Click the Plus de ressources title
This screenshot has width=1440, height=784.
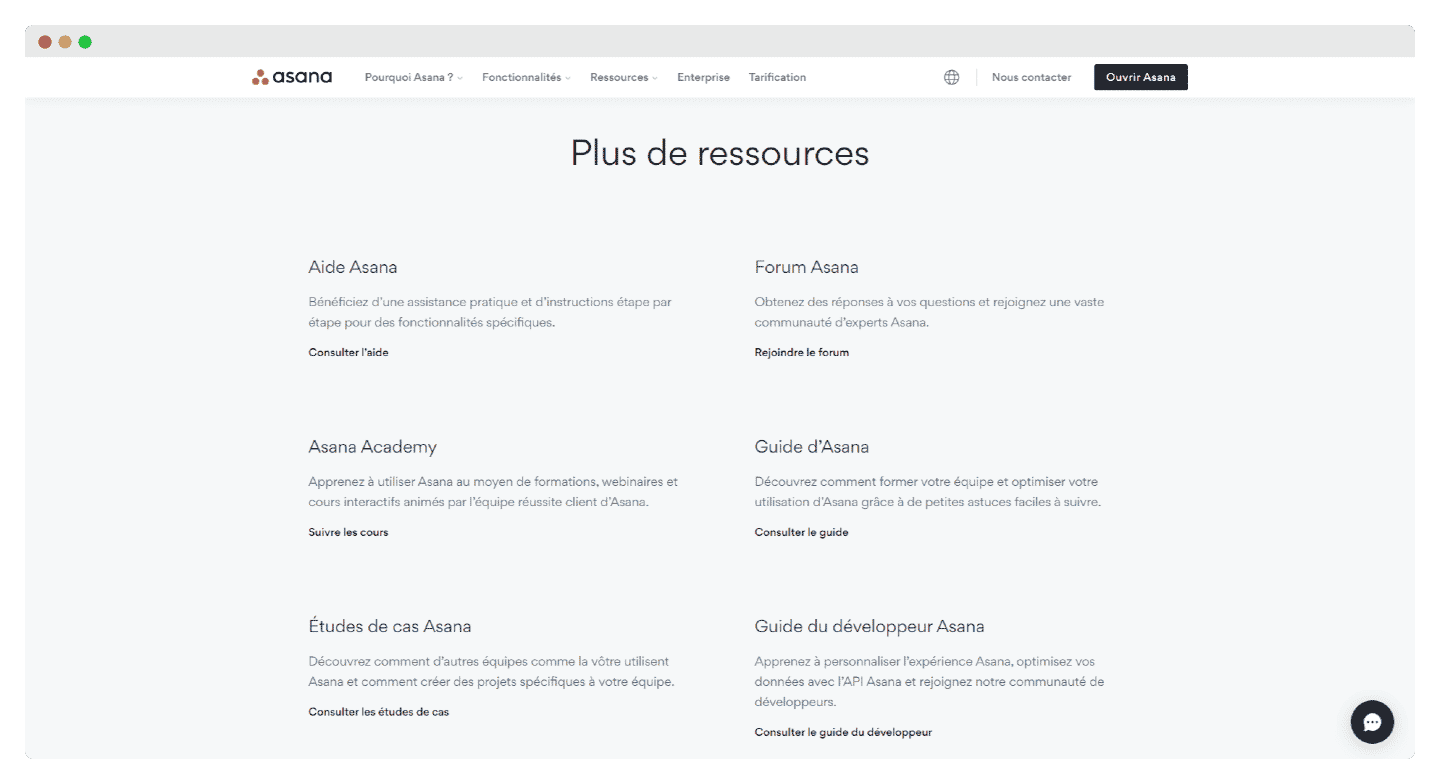point(720,153)
